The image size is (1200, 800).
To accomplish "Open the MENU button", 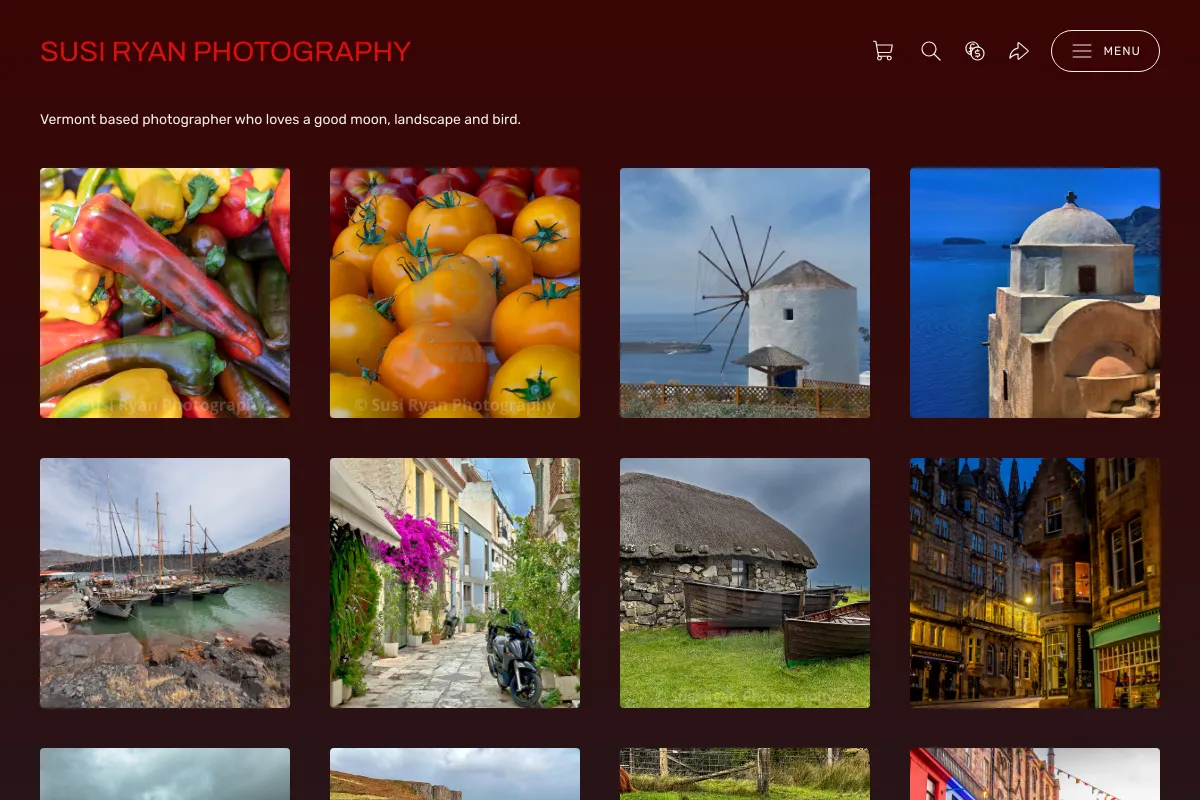I will tap(1105, 51).
